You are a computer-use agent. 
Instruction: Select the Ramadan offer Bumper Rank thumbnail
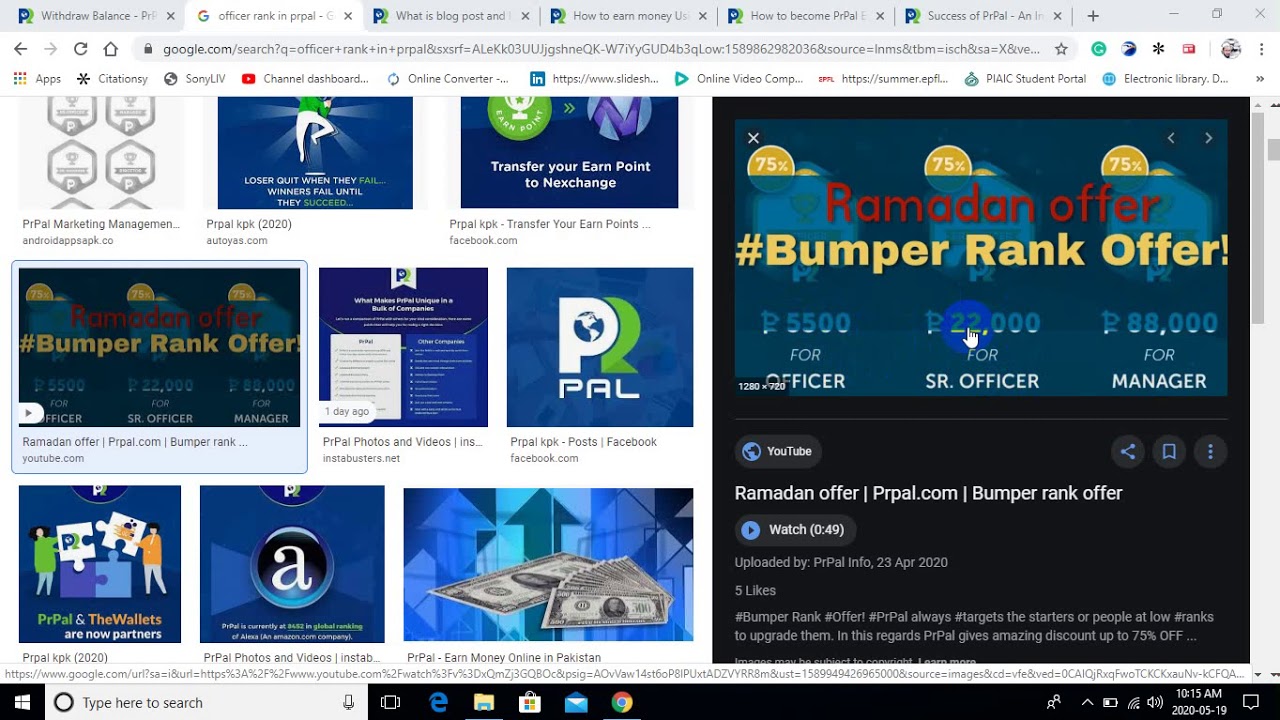point(159,347)
